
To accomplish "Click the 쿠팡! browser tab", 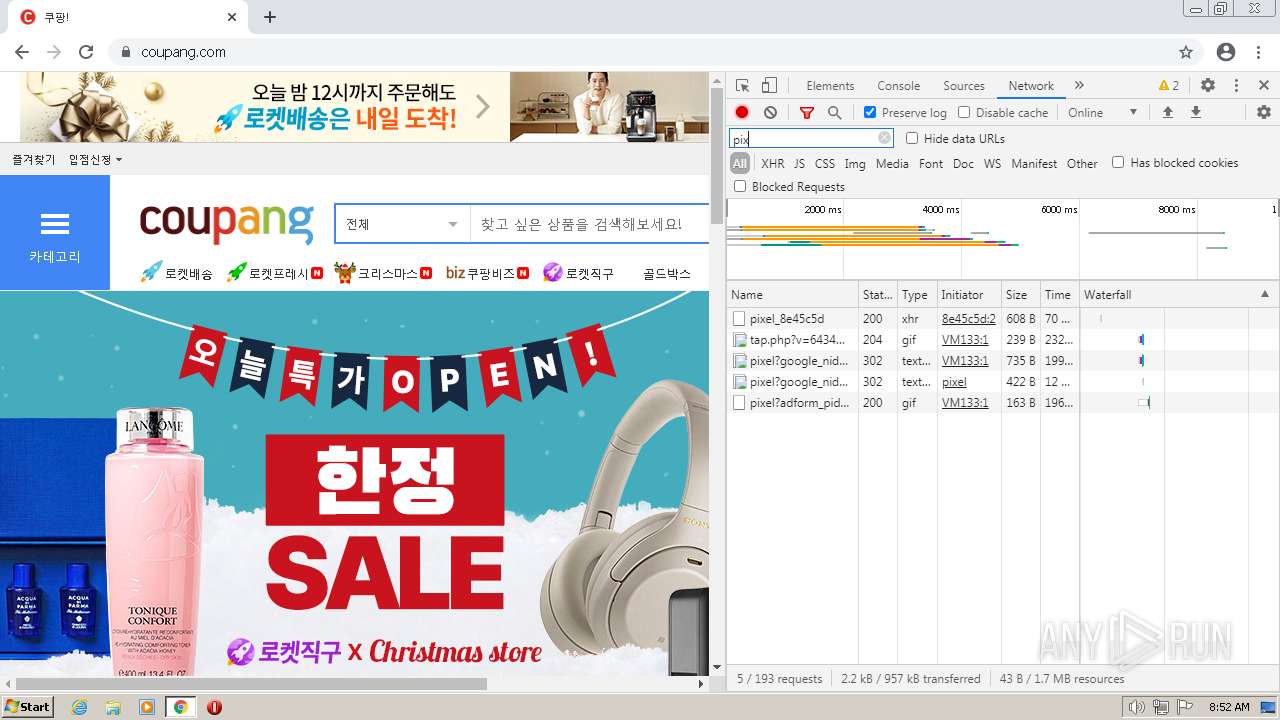I will click(x=128, y=17).
